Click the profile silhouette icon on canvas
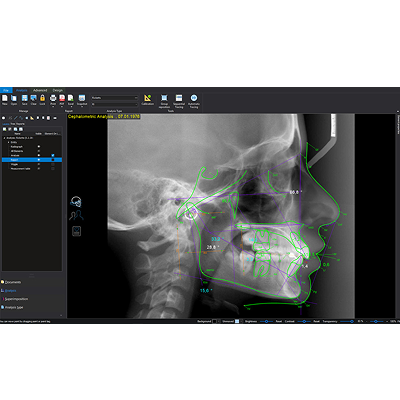This screenshot has height=400, width=400. [x=76, y=215]
